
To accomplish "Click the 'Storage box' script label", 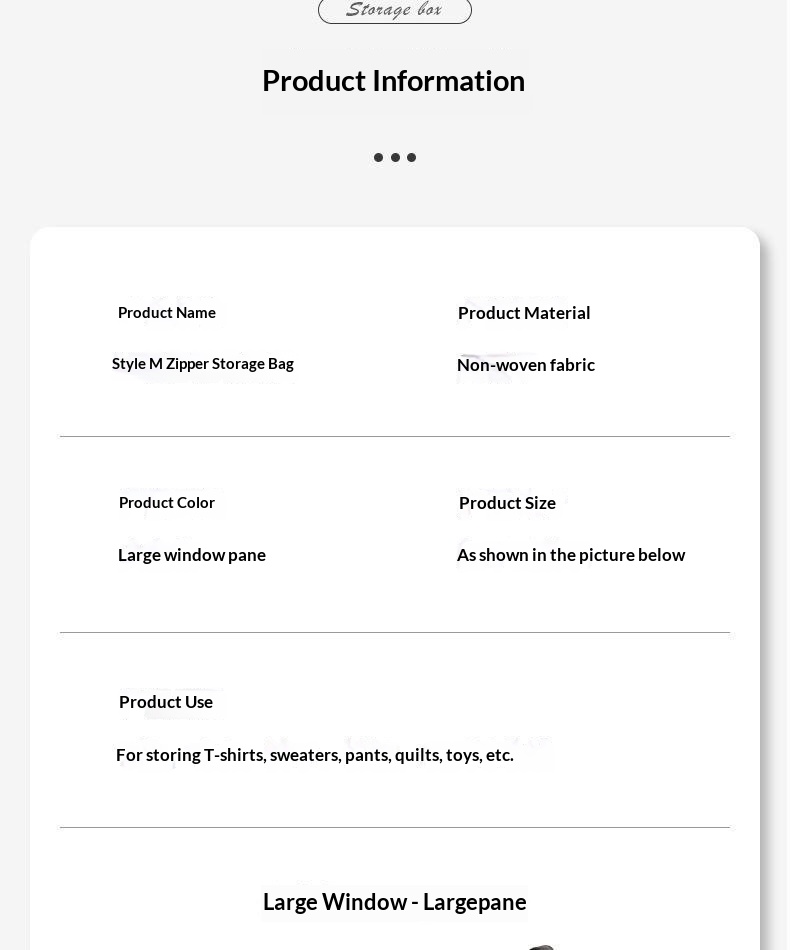I will coord(394,10).
